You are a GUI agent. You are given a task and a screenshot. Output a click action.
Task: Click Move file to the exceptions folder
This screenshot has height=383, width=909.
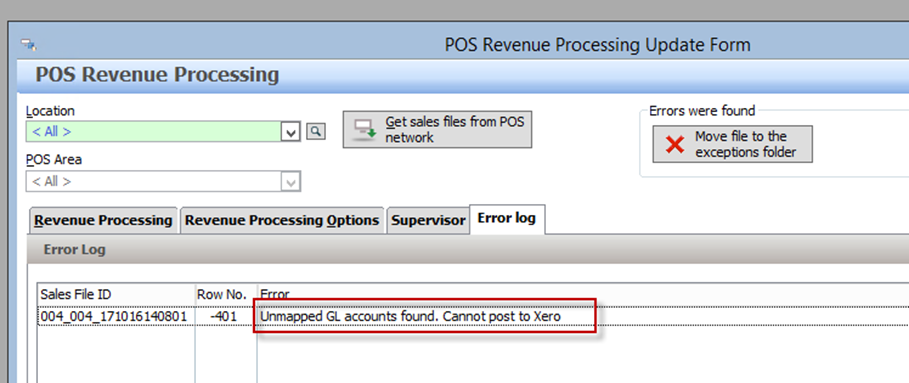[x=732, y=144]
